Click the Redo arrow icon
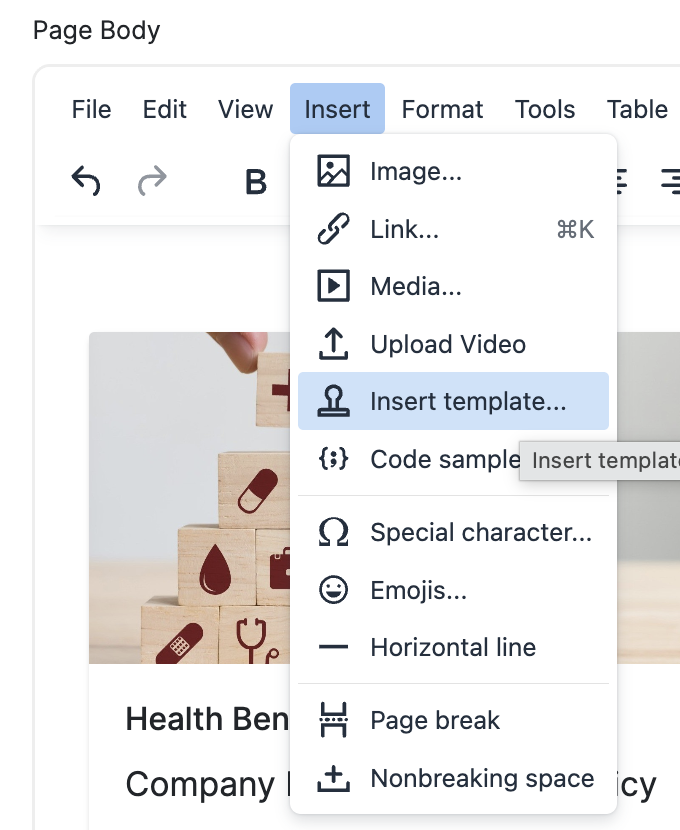The height and width of the screenshot is (830, 680). tap(152, 181)
